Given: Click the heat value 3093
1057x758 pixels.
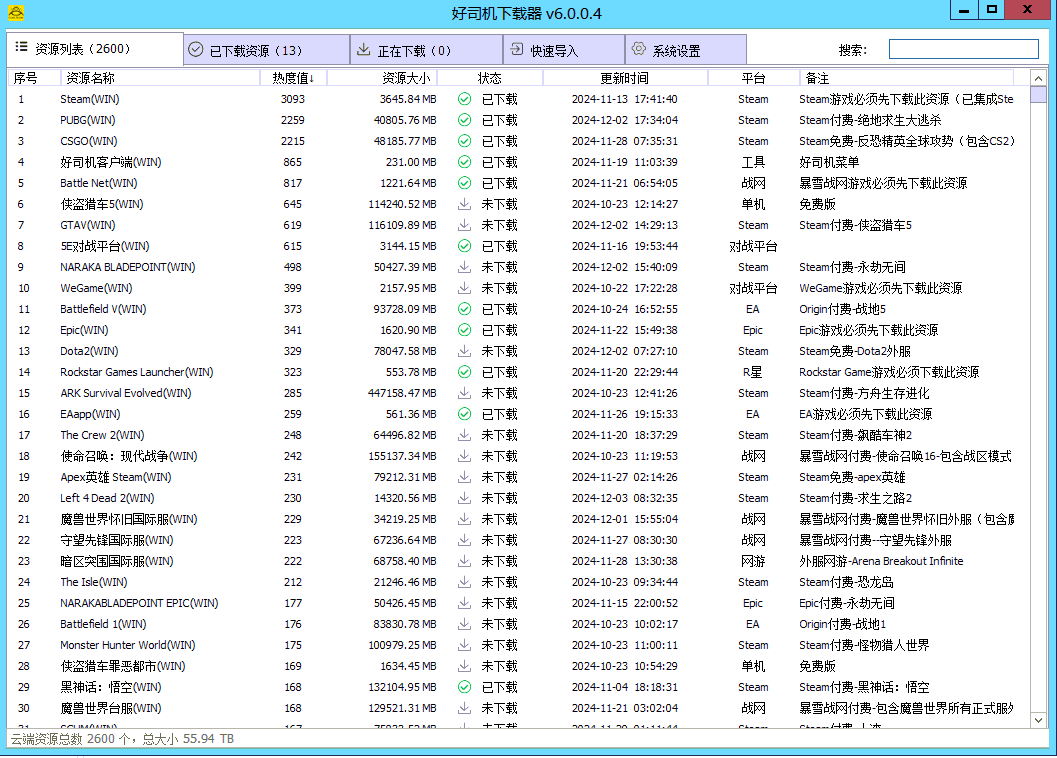Looking at the screenshot, I should [293, 99].
